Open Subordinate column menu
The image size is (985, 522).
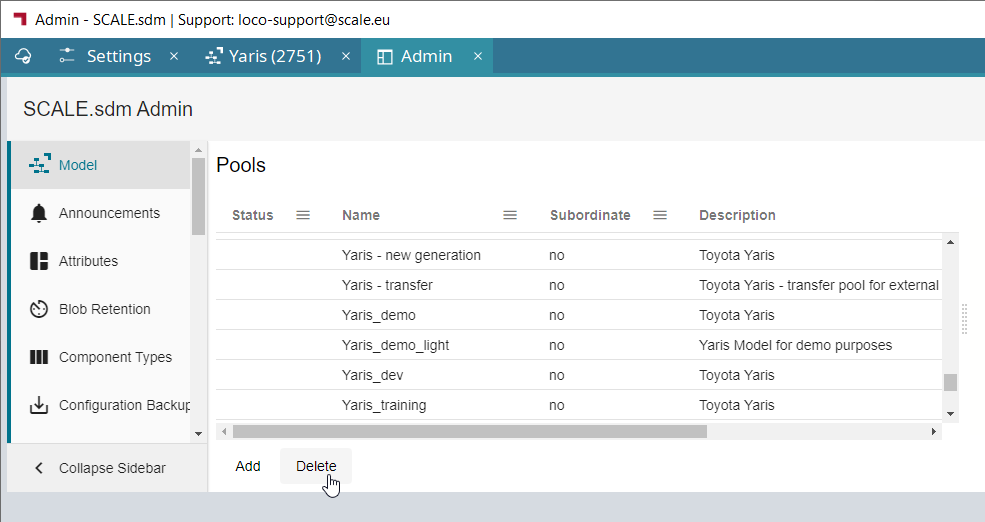click(x=660, y=215)
